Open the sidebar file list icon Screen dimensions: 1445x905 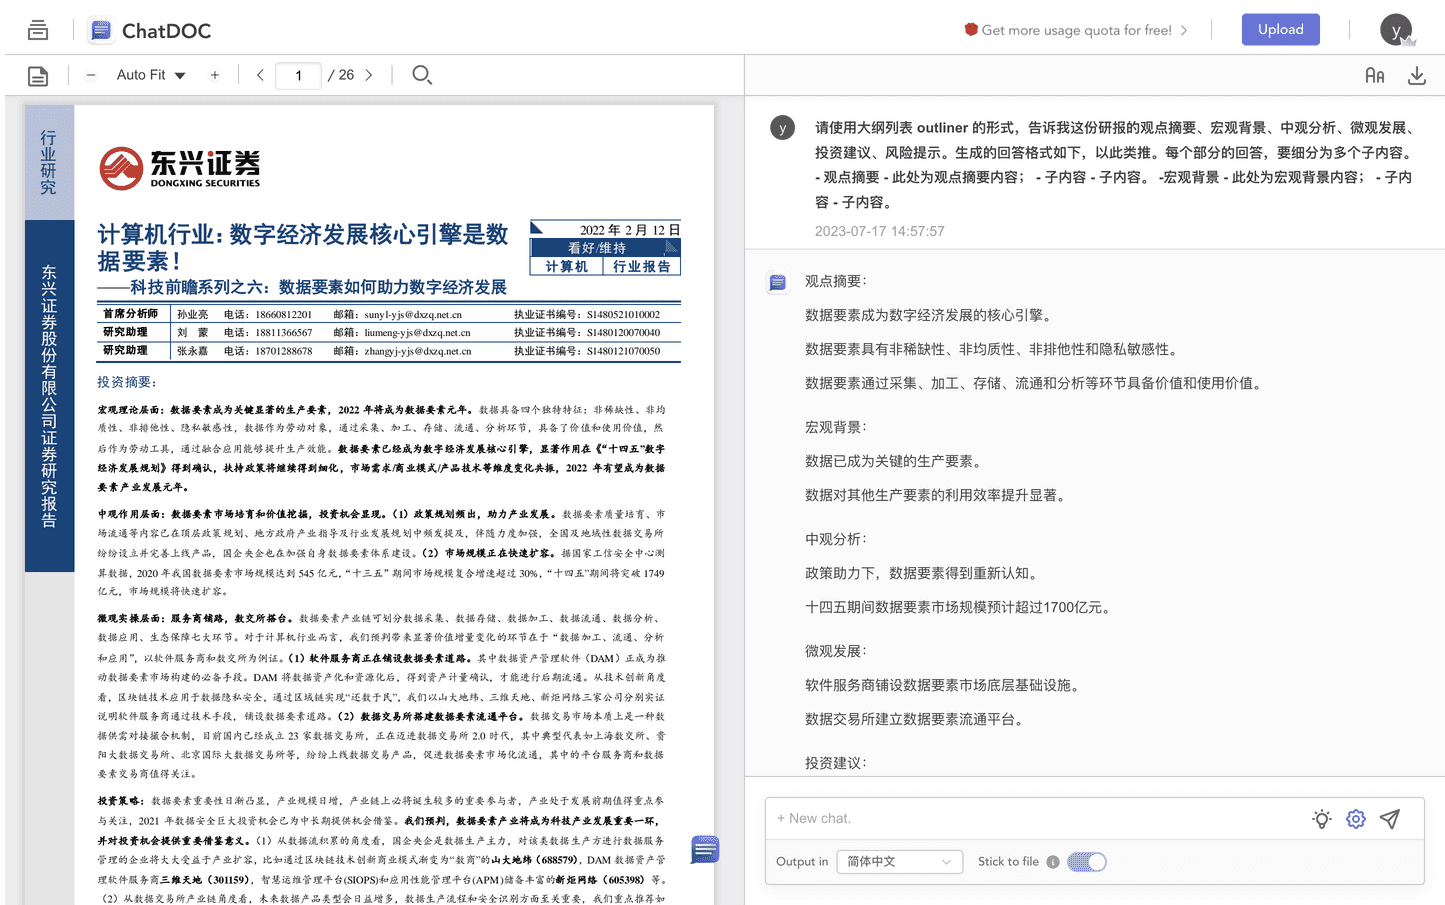point(38,30)
